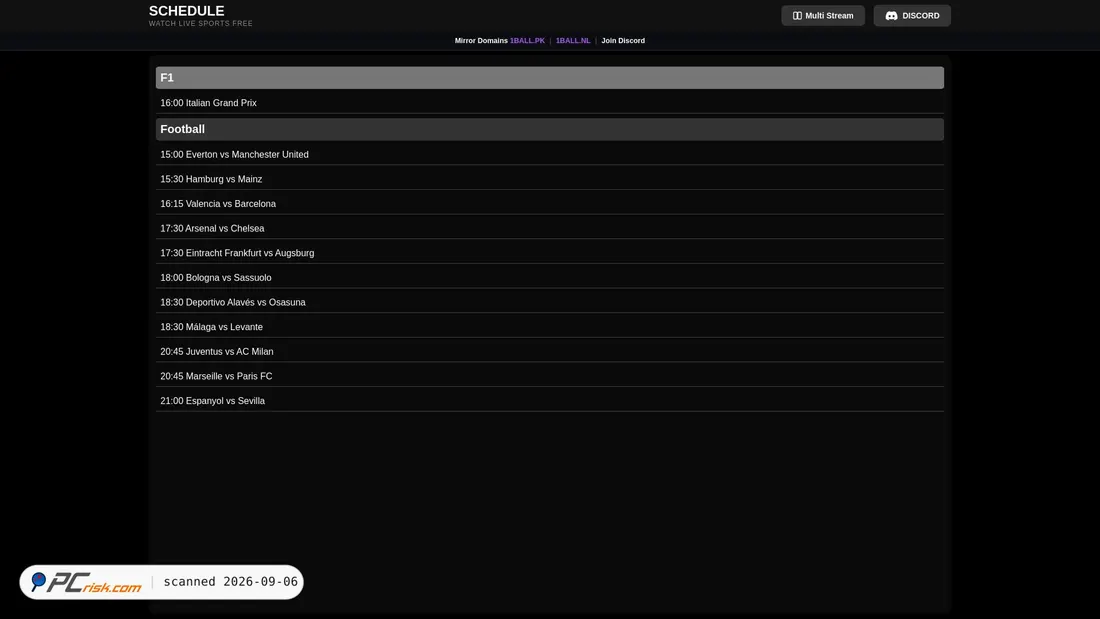Open 20:45 Marseille vs Paris FC

point(549,375)
